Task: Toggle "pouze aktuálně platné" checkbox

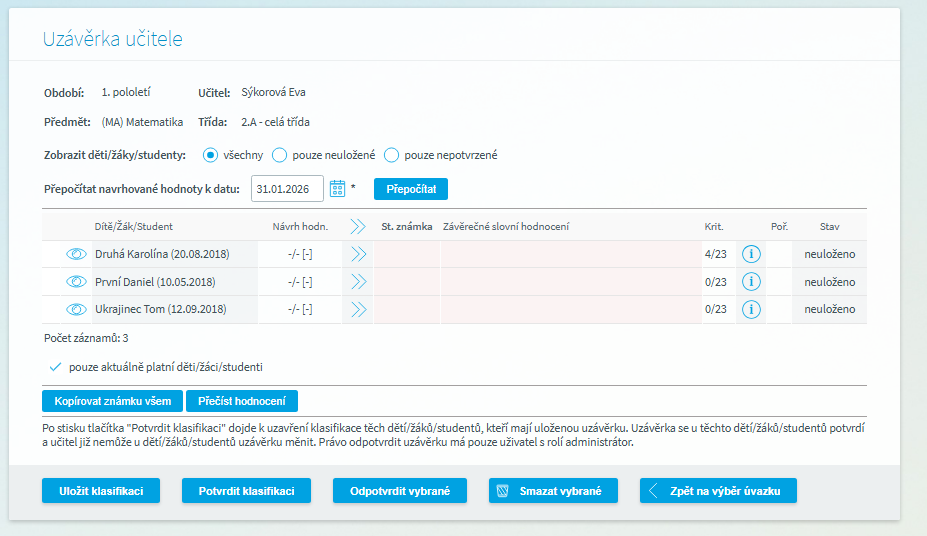Action: click(55, 367)
